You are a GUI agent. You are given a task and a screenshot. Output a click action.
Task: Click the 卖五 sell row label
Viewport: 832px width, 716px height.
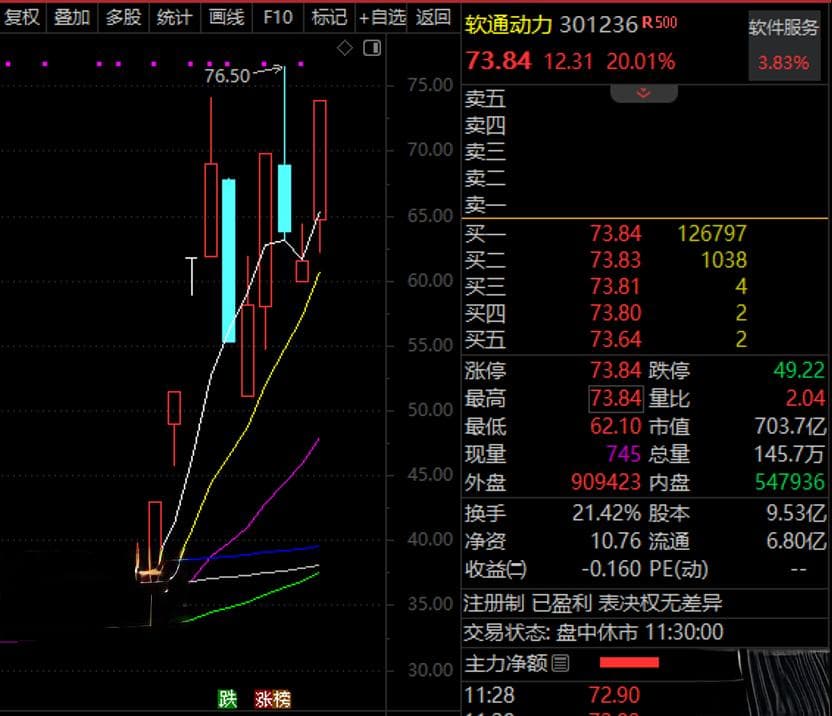(x=486, y=99)
